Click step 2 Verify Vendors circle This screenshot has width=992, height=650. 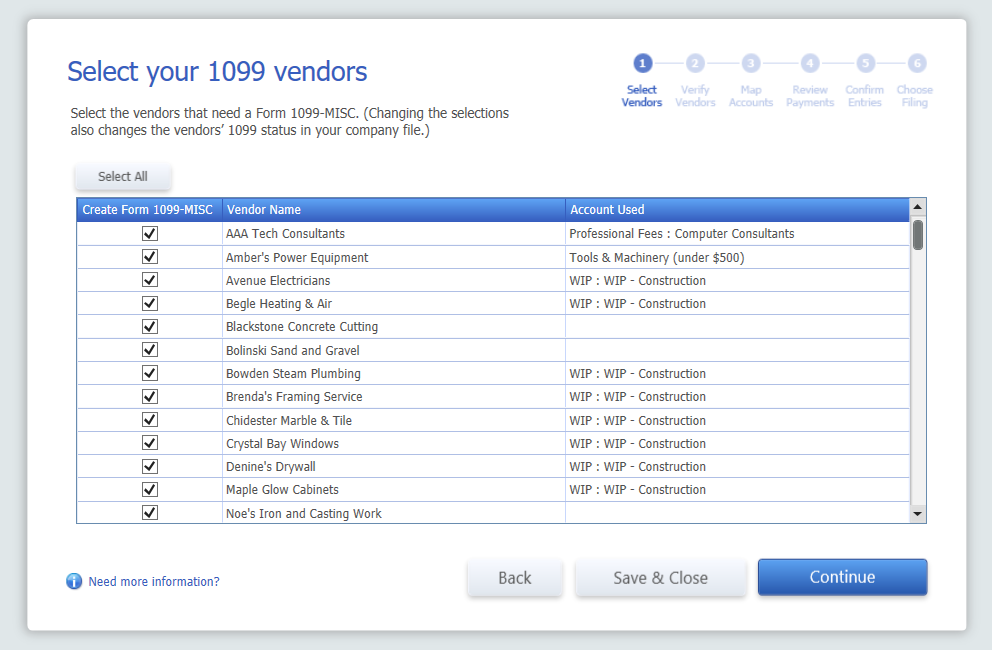(x=695, y=63)
